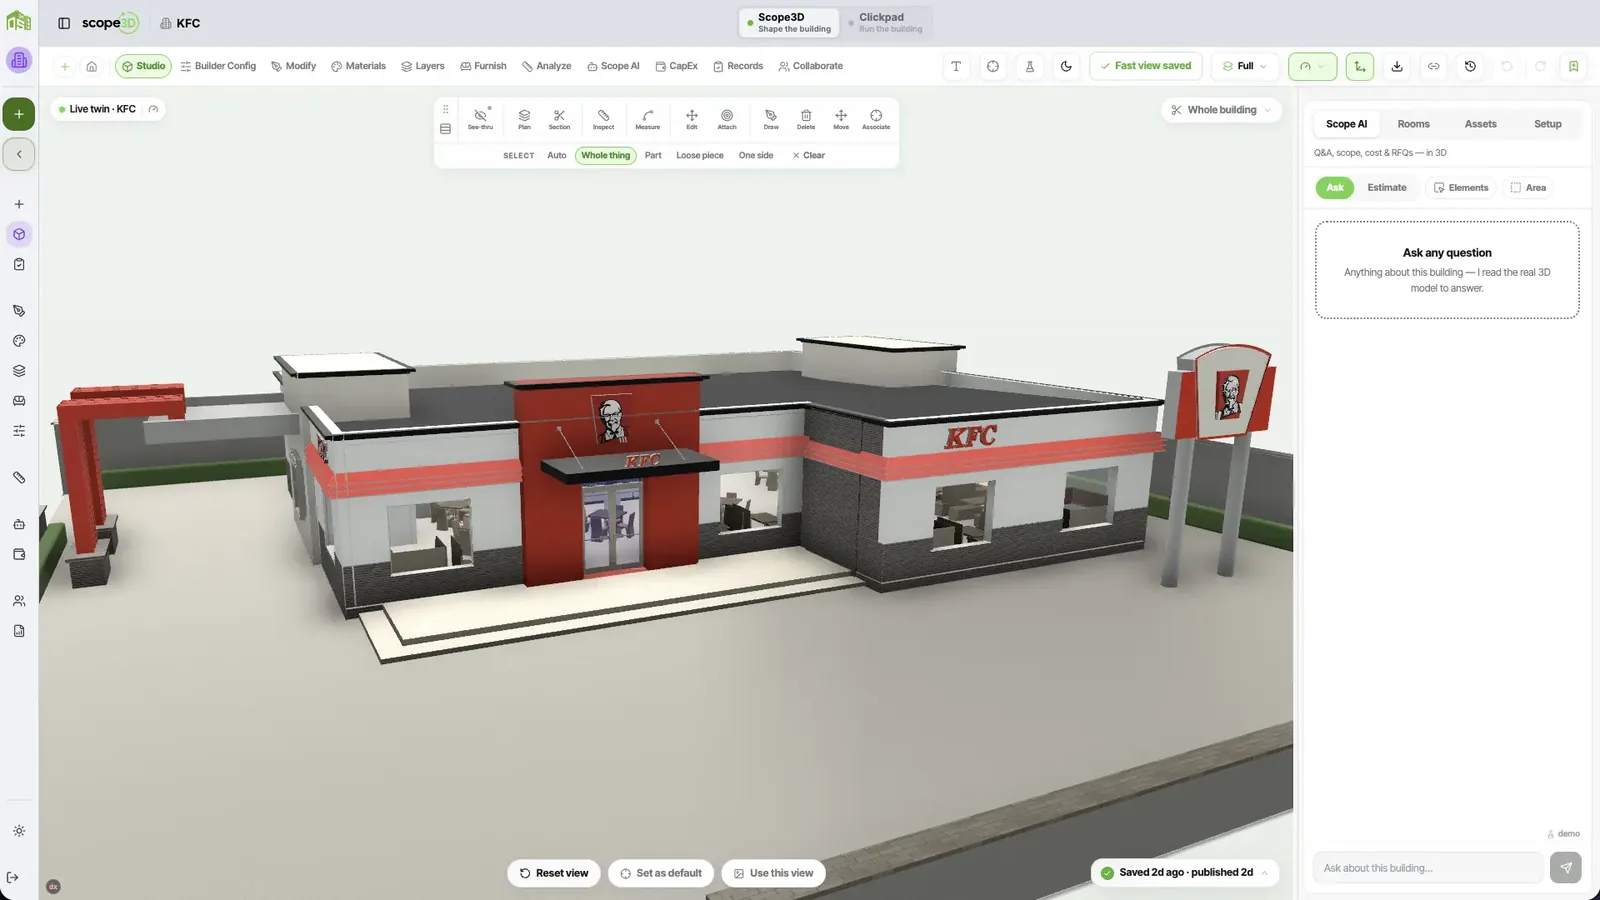Select the Ask mode pill
Image resolution: width=1600 pixels, height=900 pixels.
[1335, 188]
